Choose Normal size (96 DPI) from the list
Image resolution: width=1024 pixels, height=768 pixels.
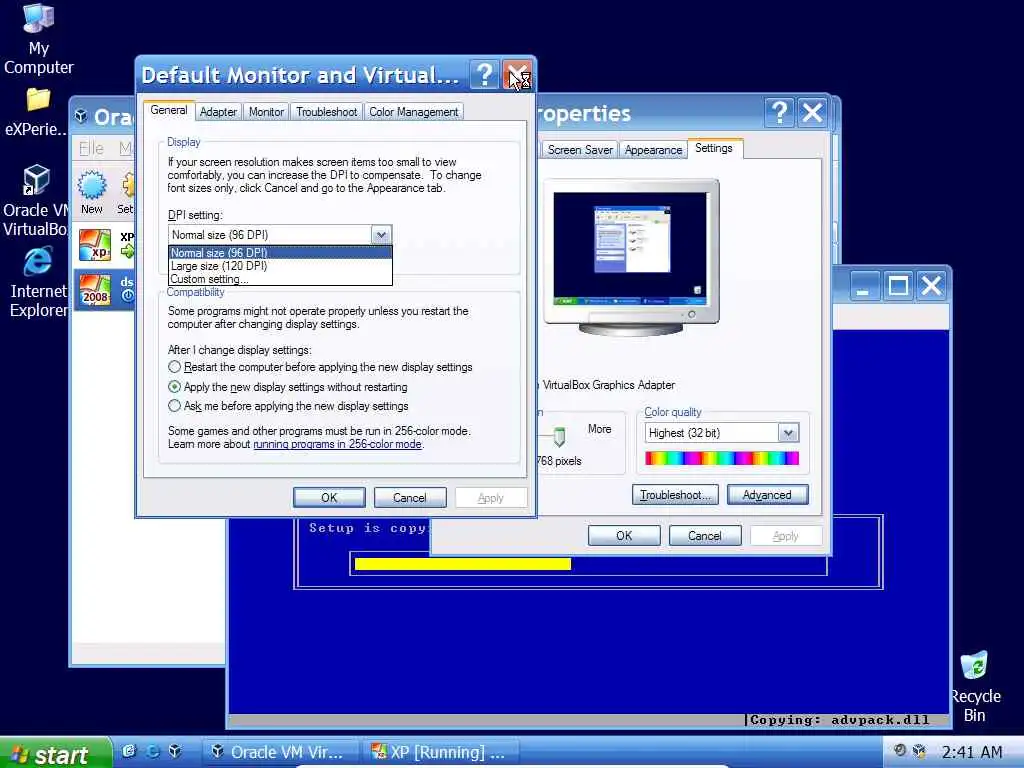click(x=280, y=253)
